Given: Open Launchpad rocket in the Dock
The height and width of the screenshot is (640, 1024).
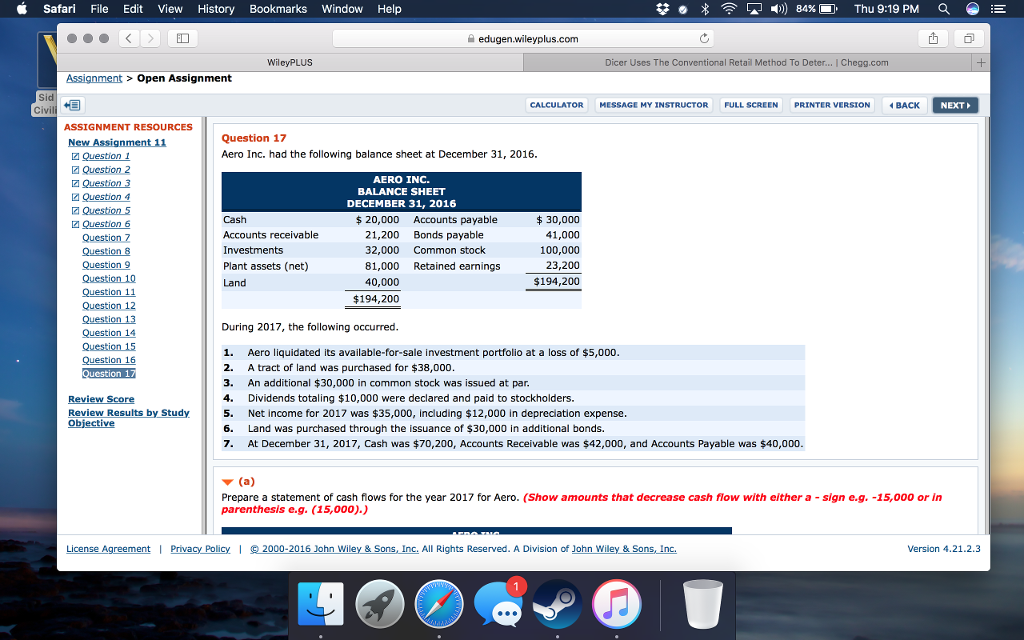Looking at the screenshot, I should coord(380,603).
